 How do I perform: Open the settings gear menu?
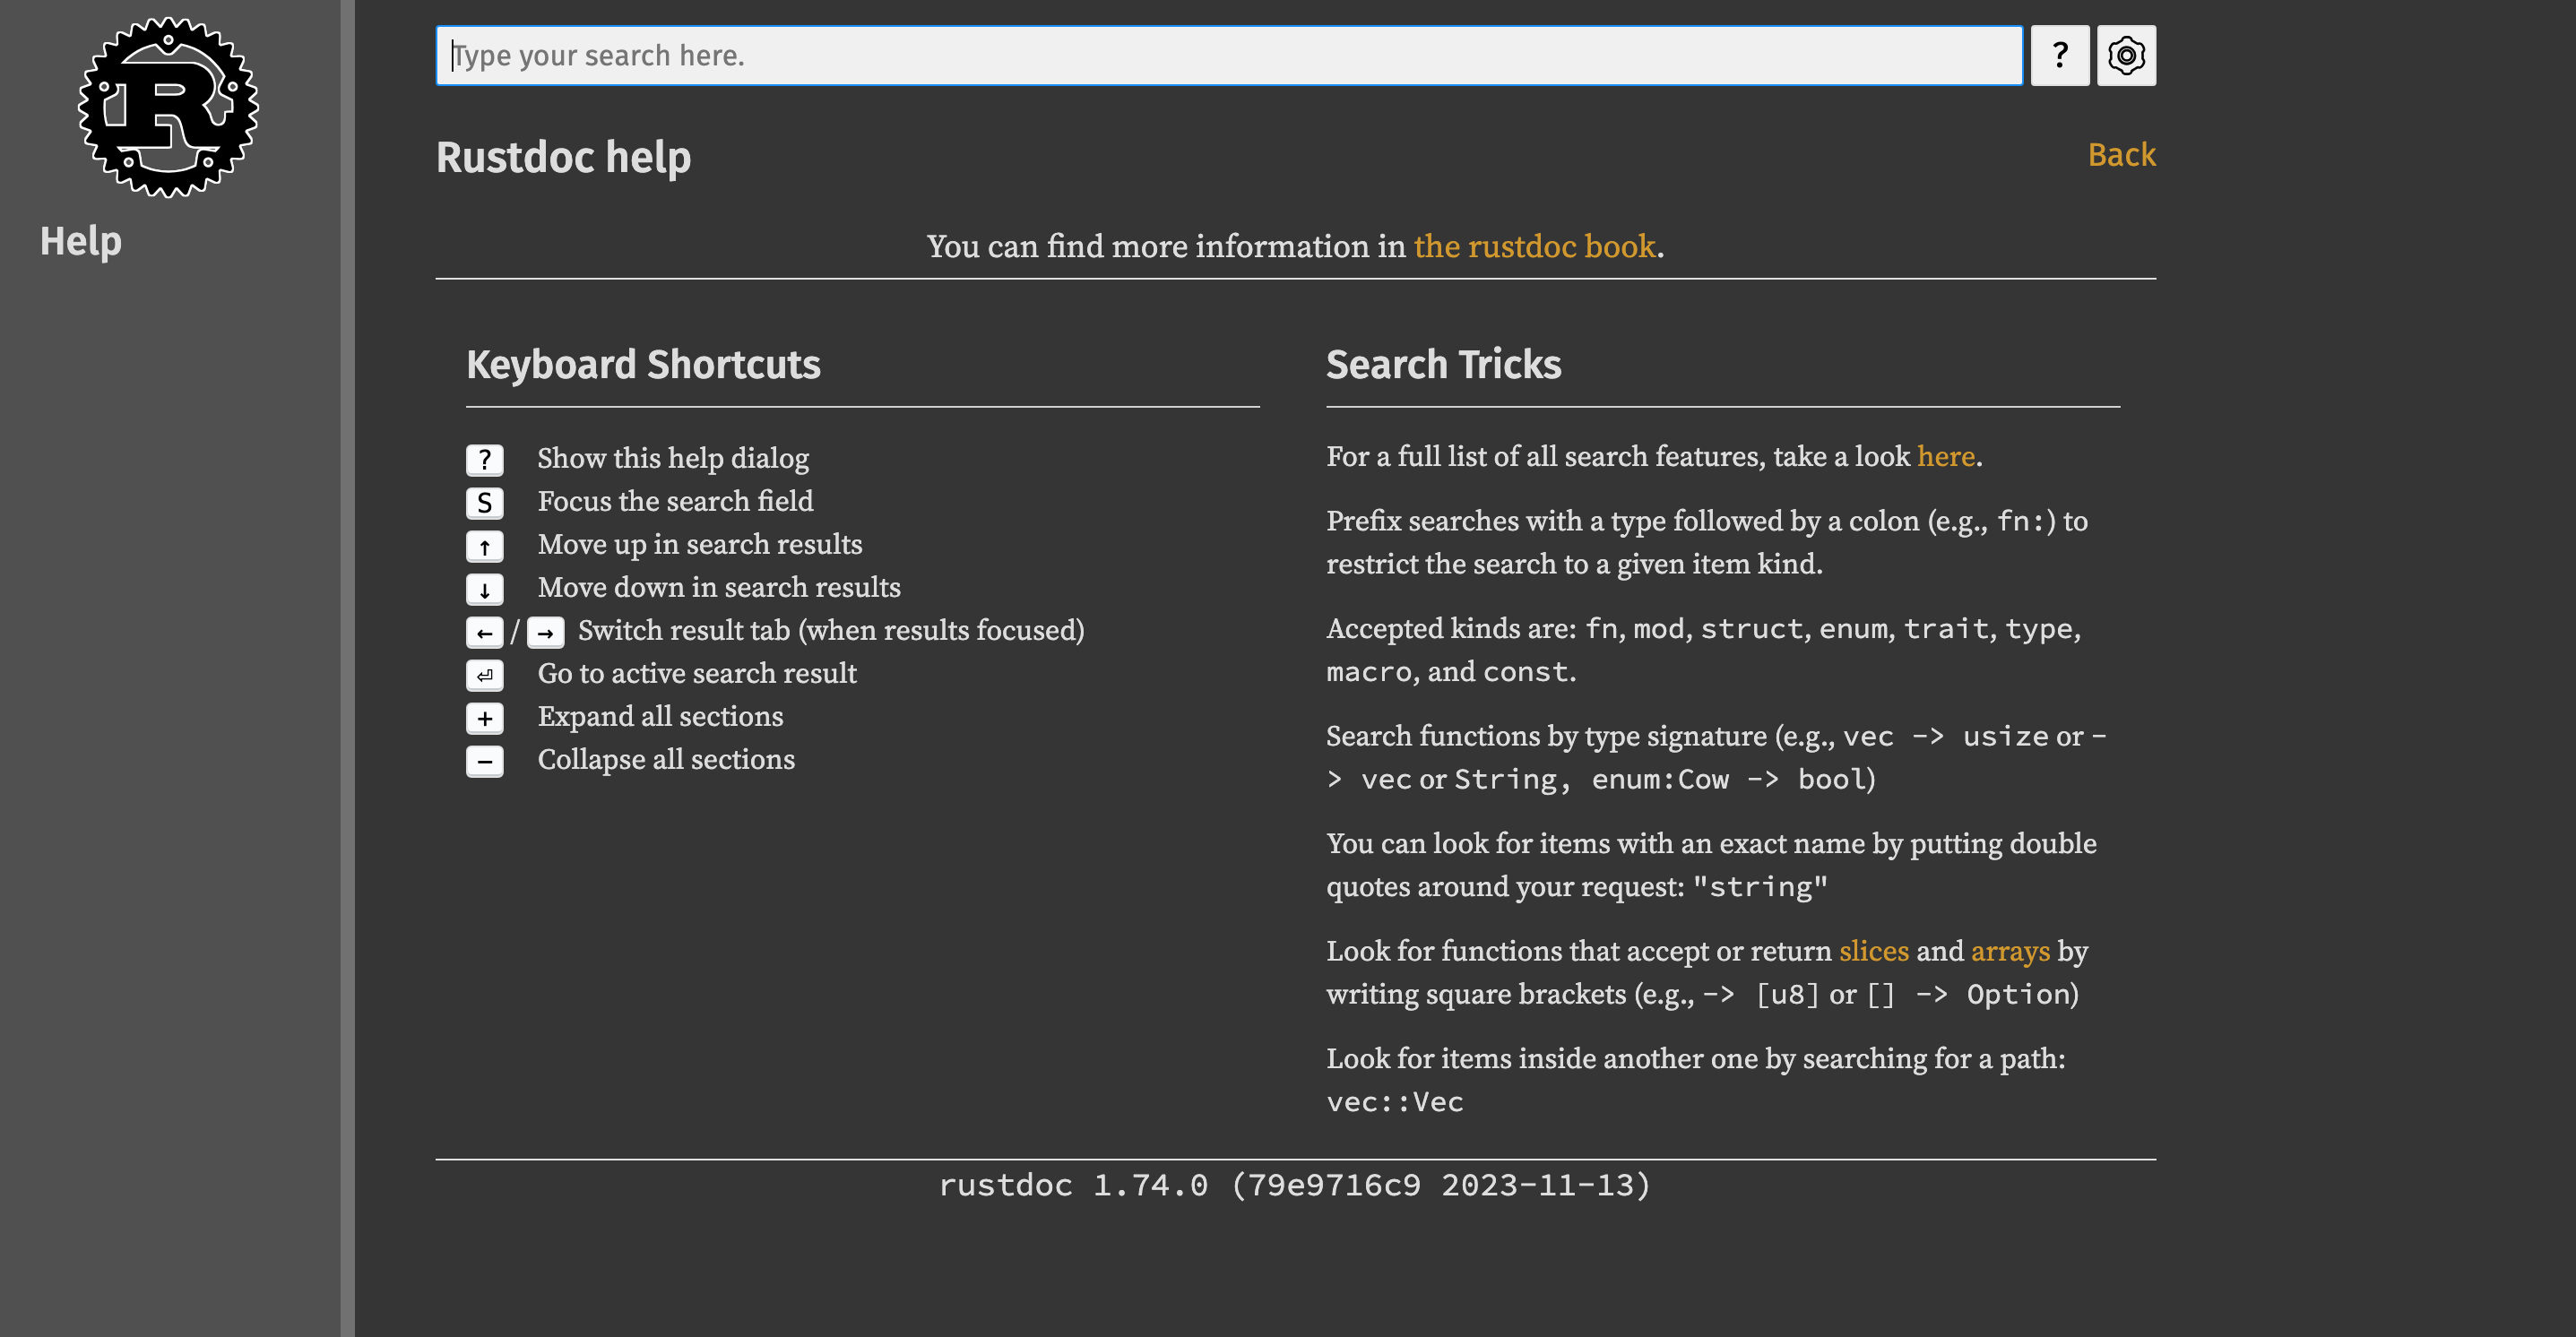point(2126,56)
